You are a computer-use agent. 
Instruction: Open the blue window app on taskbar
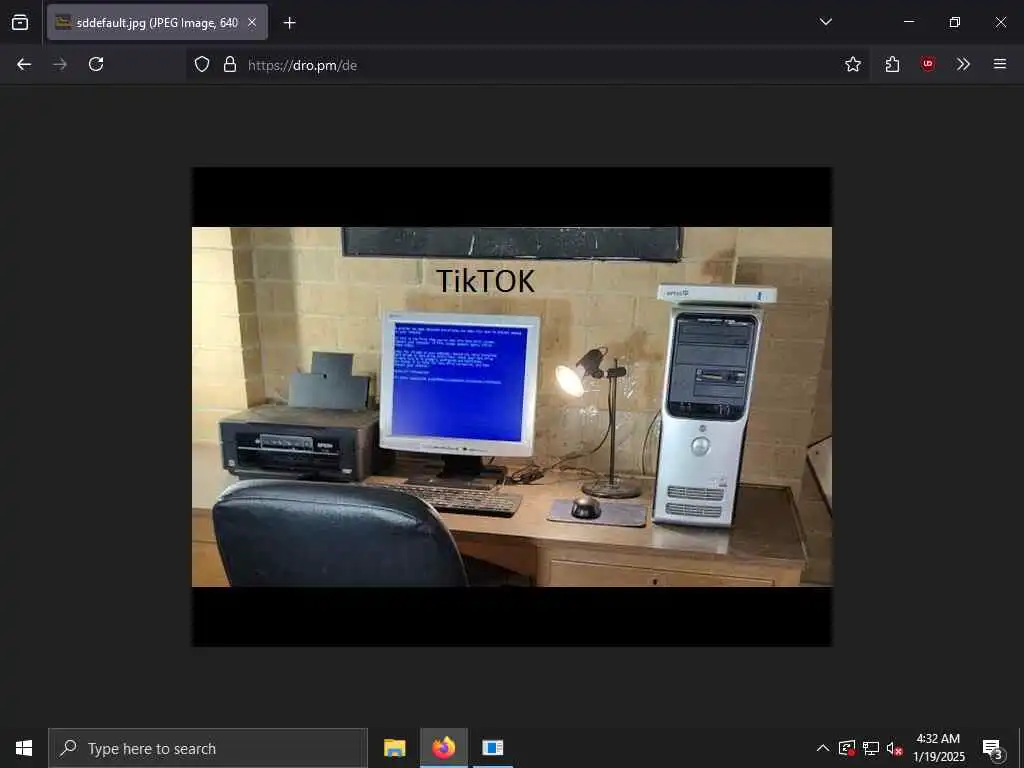(x=492, y=748)
